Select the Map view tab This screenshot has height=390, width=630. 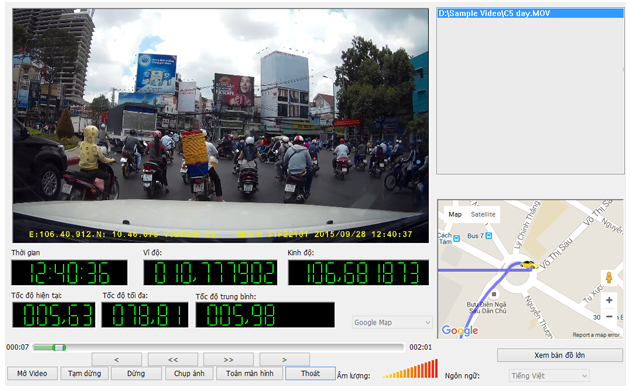(x=455, y=214)
